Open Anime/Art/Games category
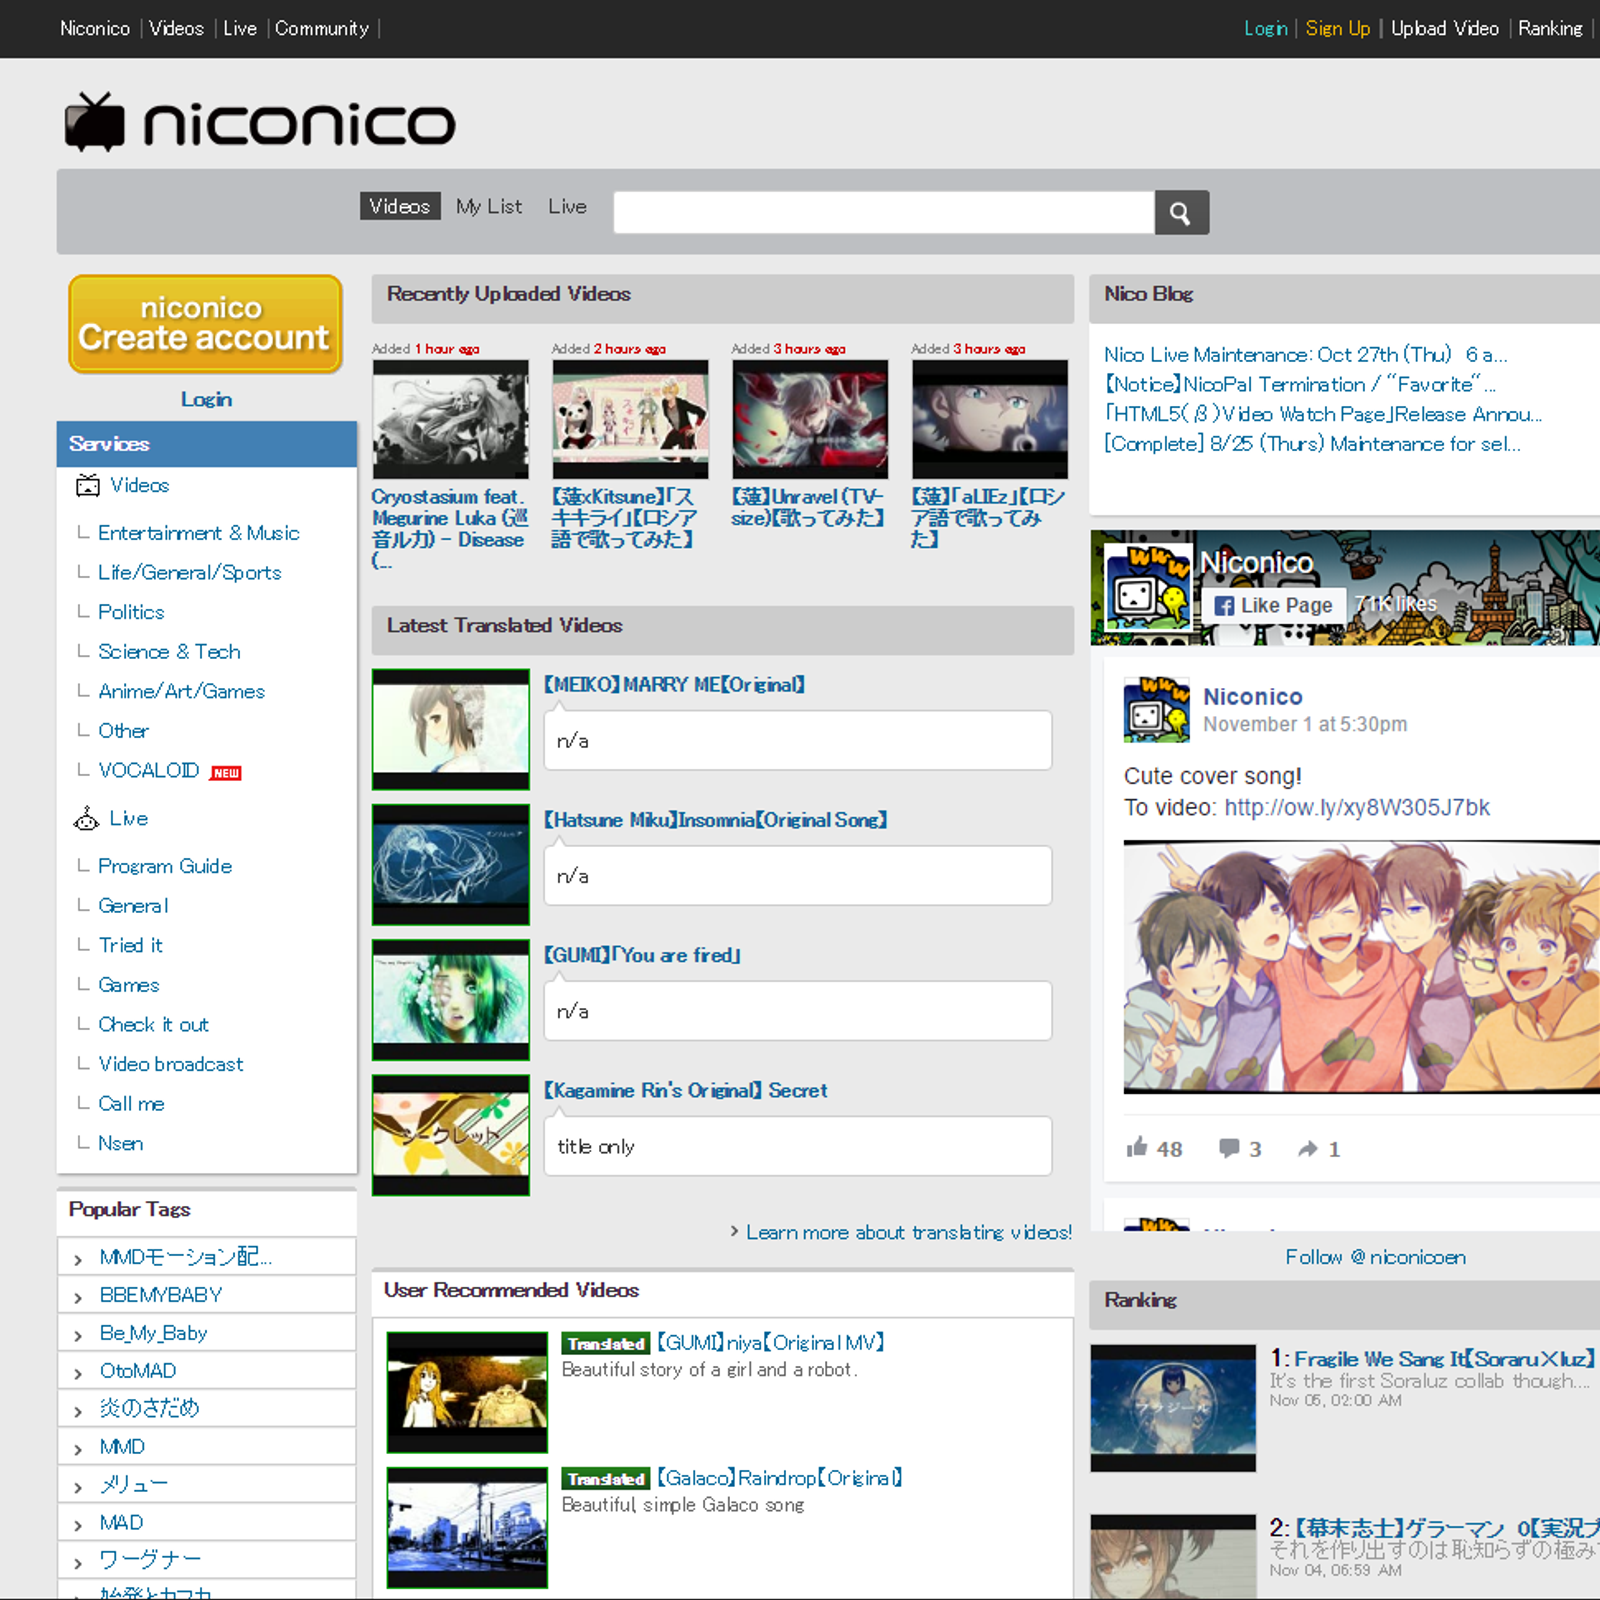Viewport: 1600px width, 1600px height. (x=181, y=691)
